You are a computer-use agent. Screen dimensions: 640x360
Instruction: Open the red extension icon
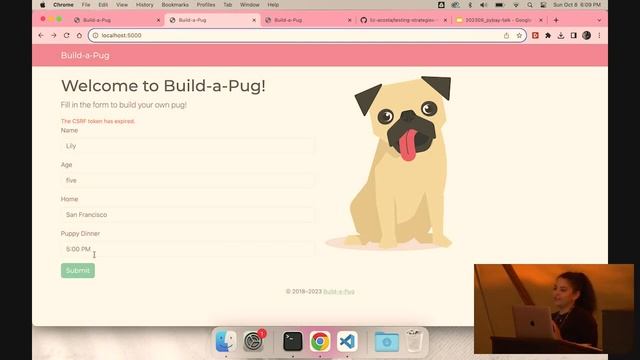coord(535,36)
